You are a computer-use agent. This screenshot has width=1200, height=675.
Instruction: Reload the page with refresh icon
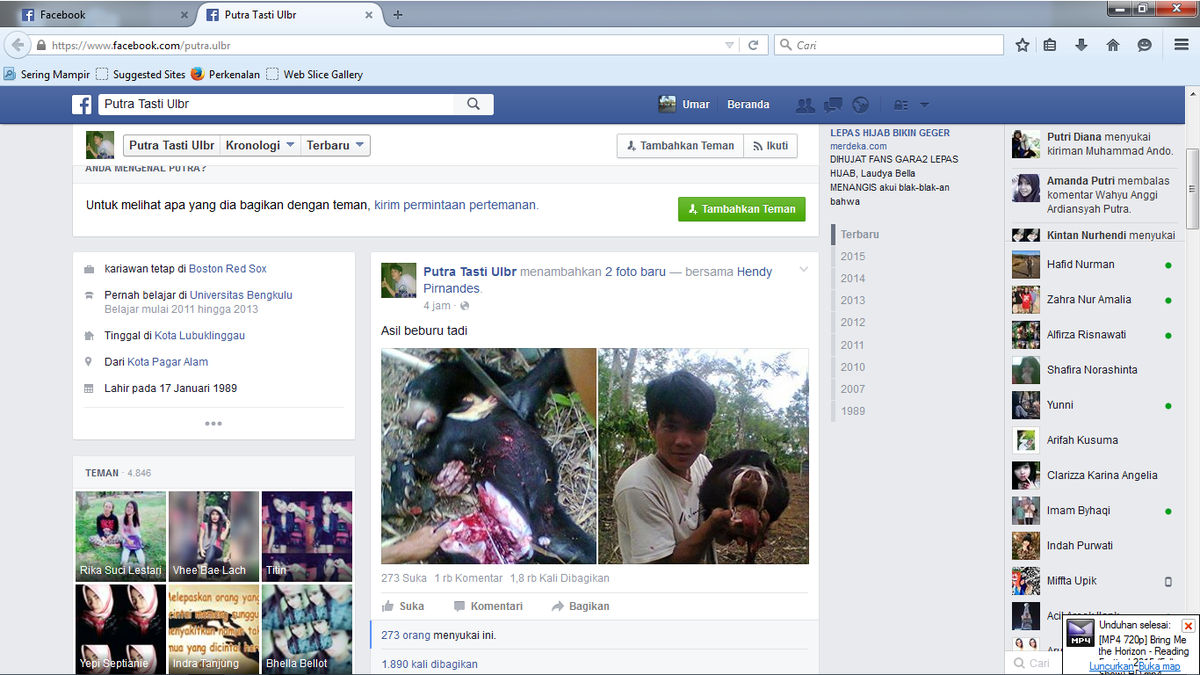click(x=754, y=45)
